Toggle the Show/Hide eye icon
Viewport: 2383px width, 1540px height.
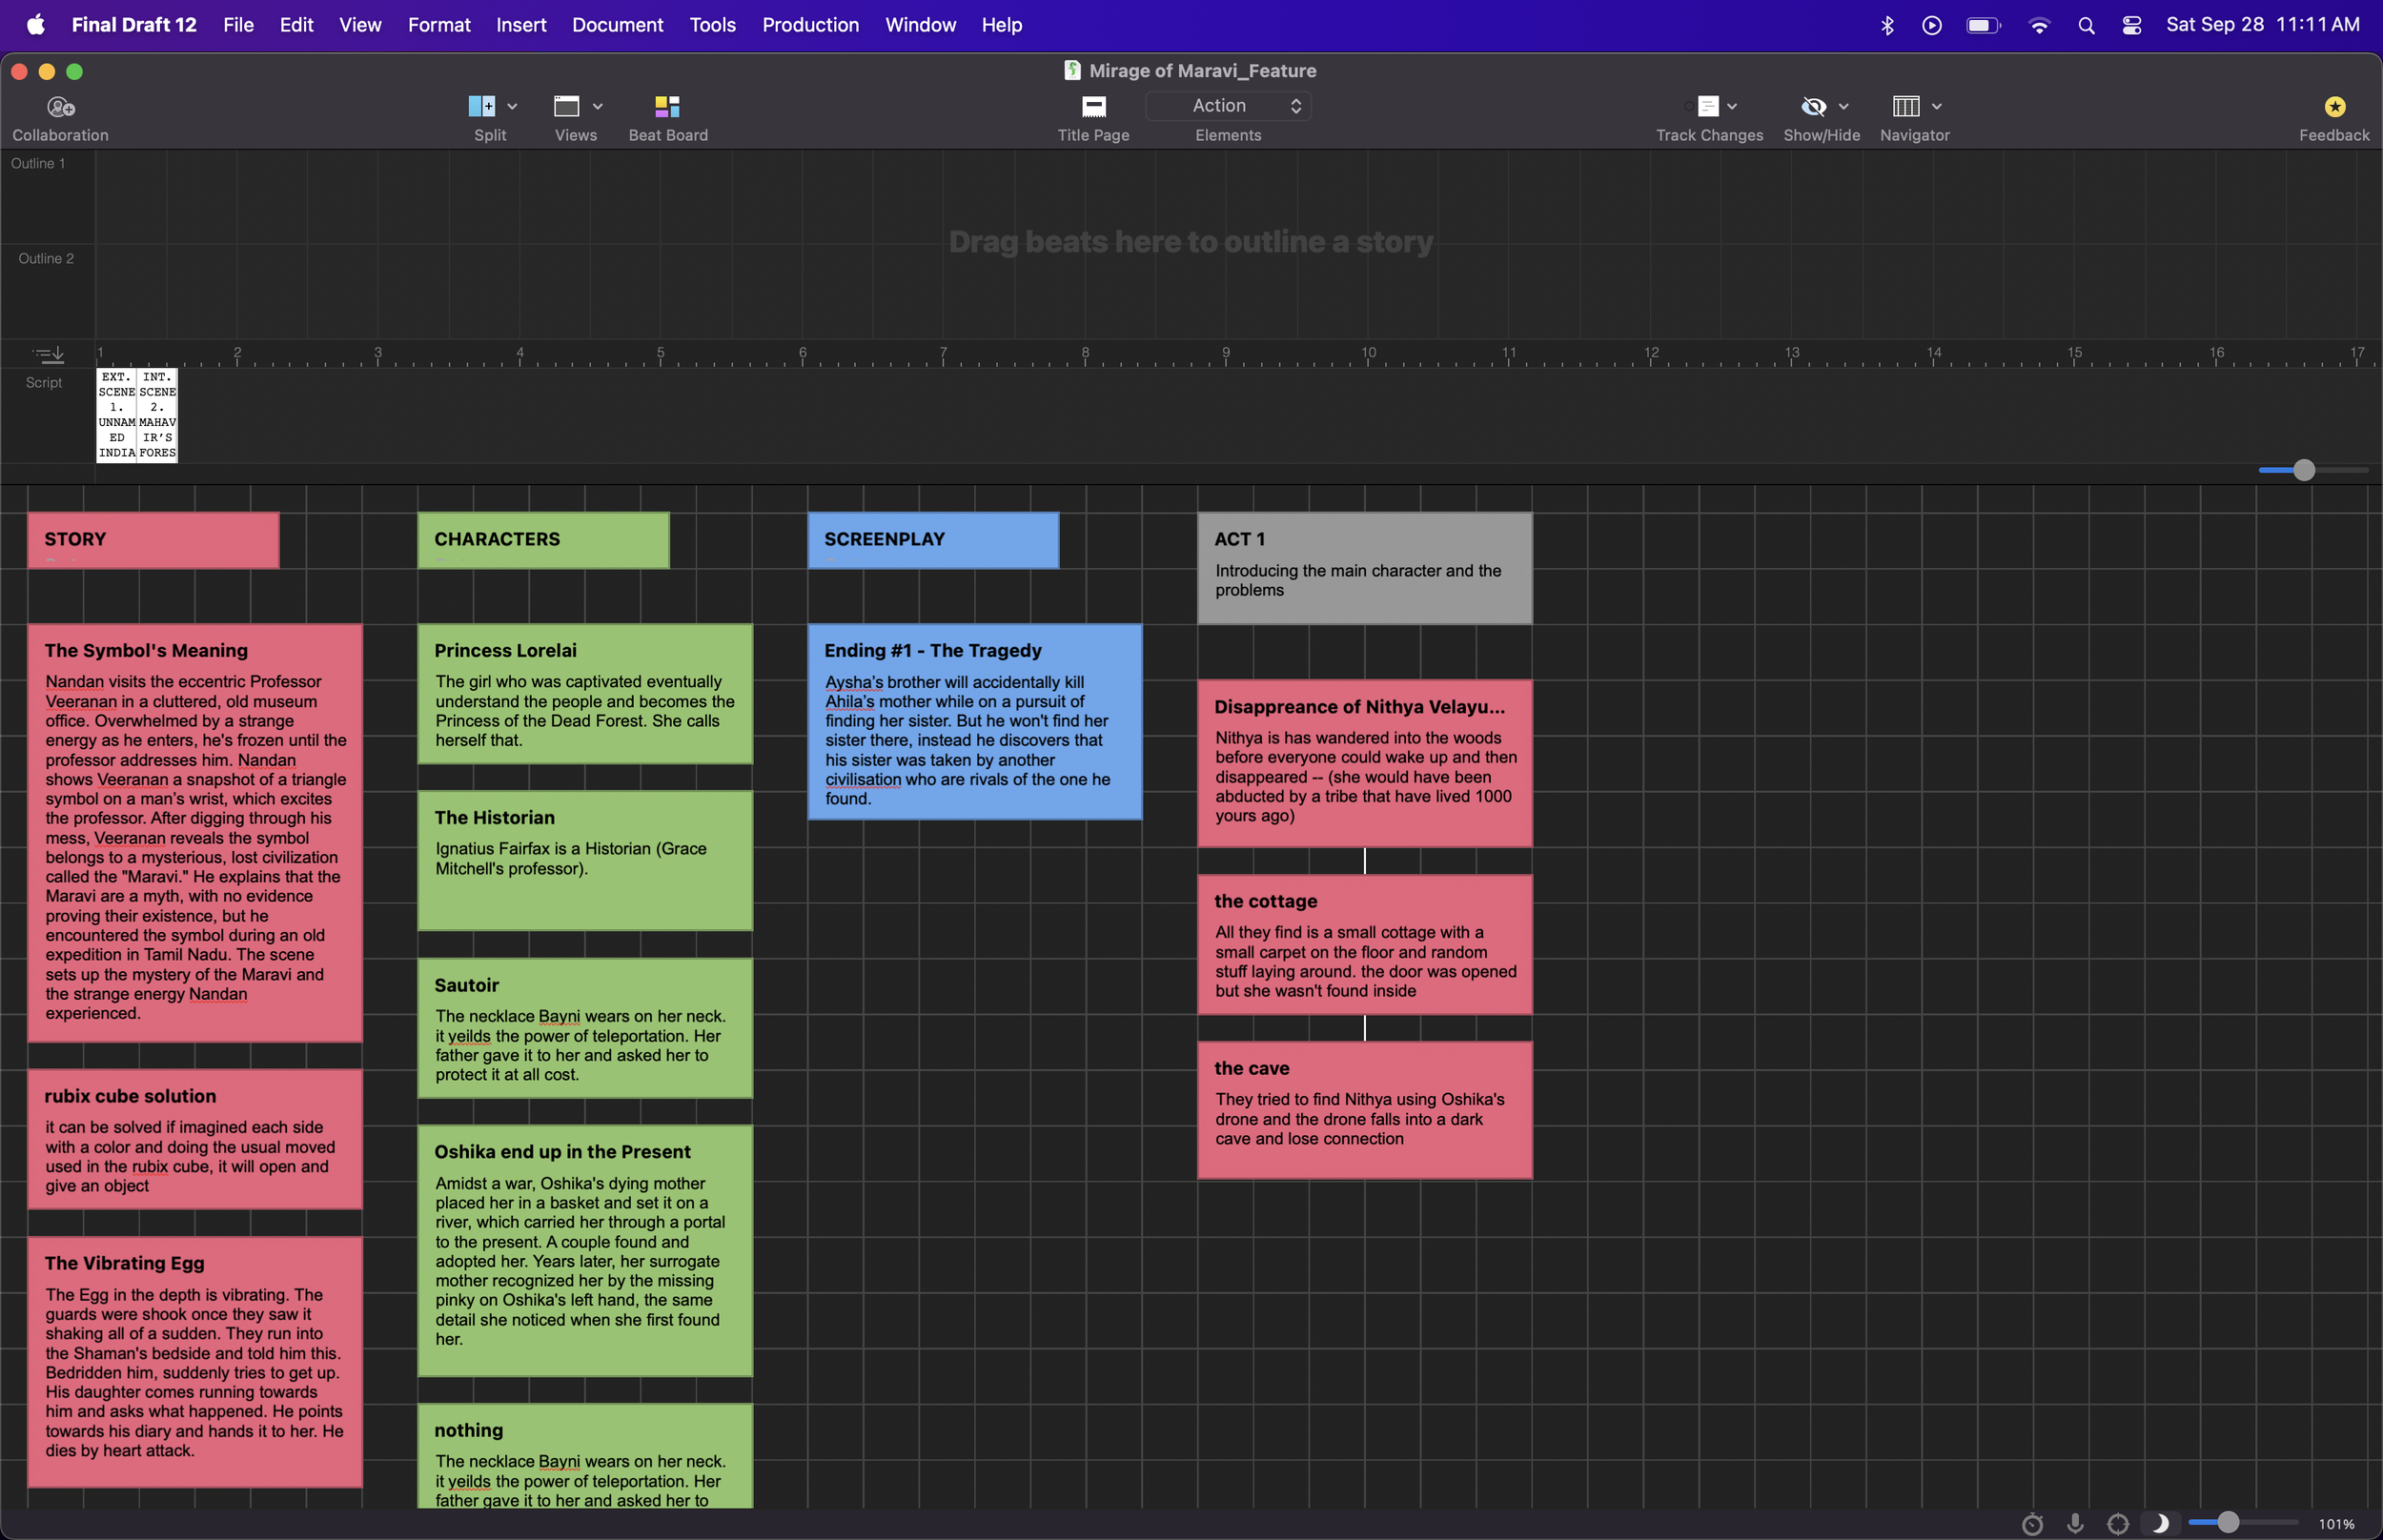[1813, 107]
